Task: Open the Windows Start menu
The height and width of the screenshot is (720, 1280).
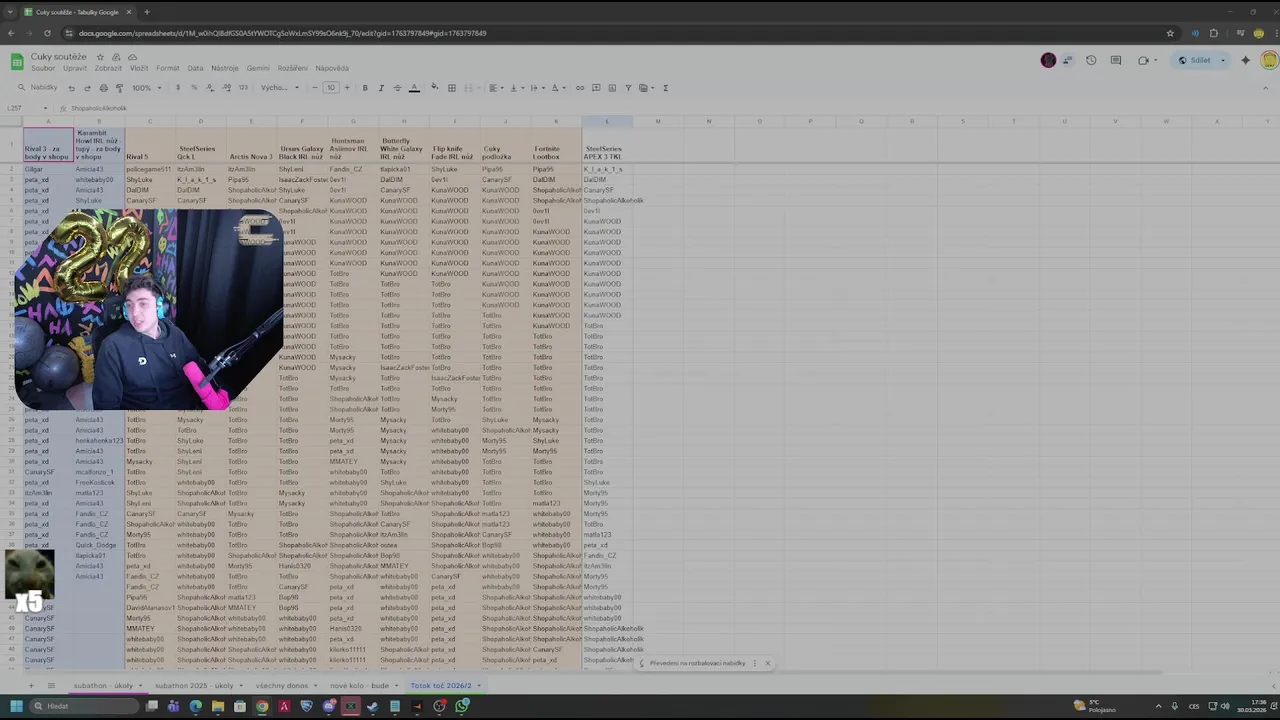Action: pyautogui.click(x=16, y=706)
